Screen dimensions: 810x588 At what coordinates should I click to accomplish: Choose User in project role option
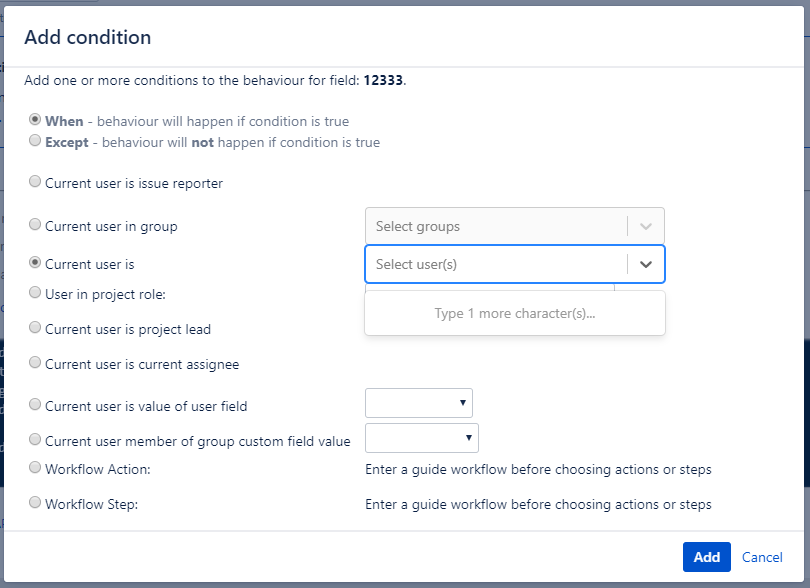pos(35,293)
